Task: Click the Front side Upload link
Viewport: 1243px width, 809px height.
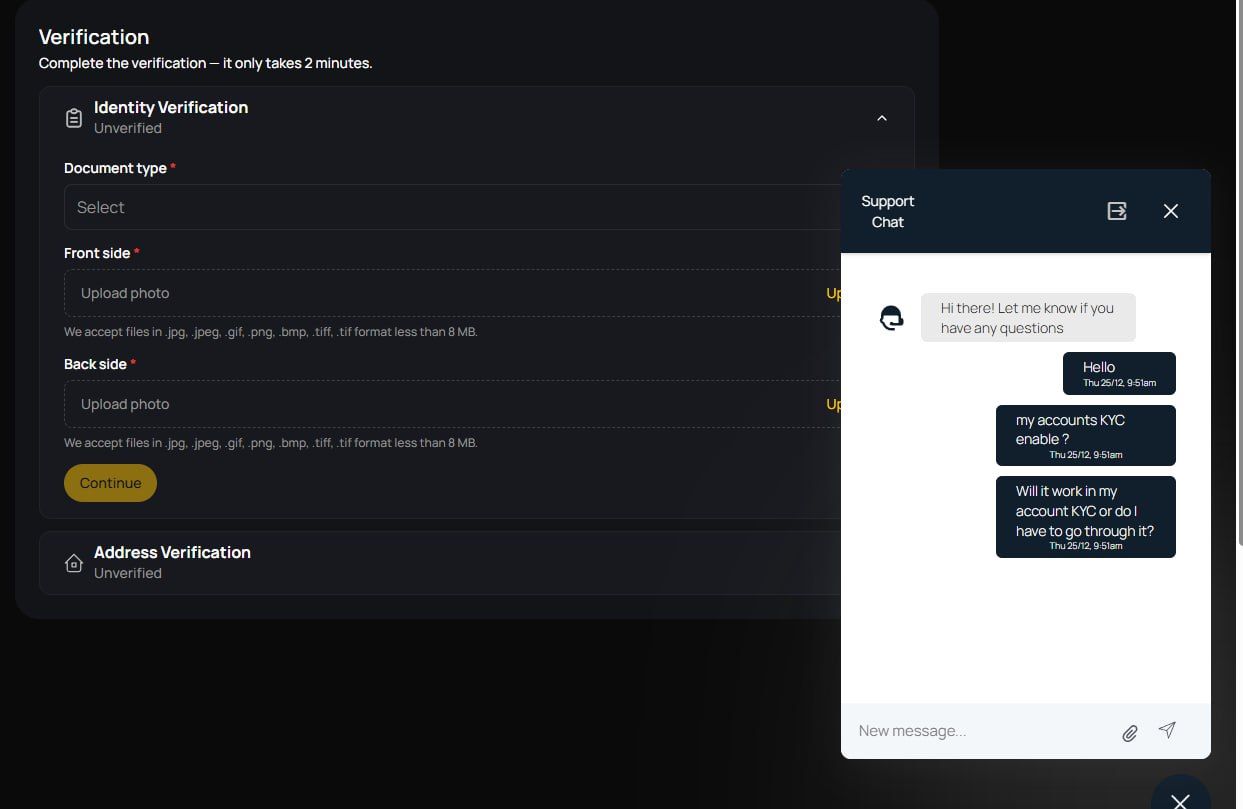Action: click(833, 293)
